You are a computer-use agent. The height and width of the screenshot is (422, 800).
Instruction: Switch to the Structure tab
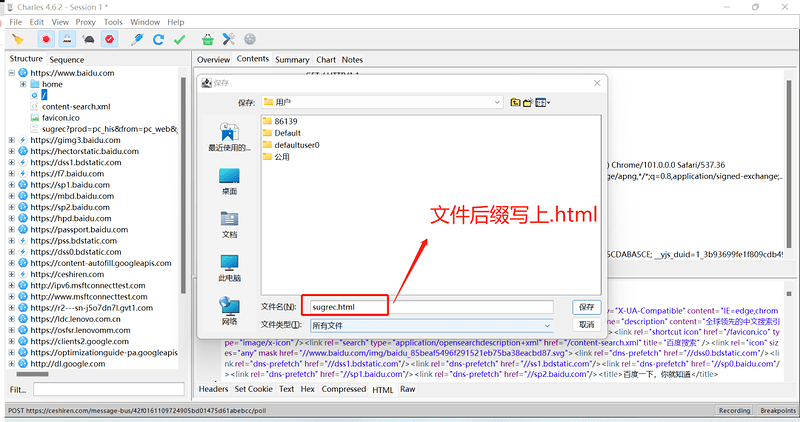coord(26,59)
